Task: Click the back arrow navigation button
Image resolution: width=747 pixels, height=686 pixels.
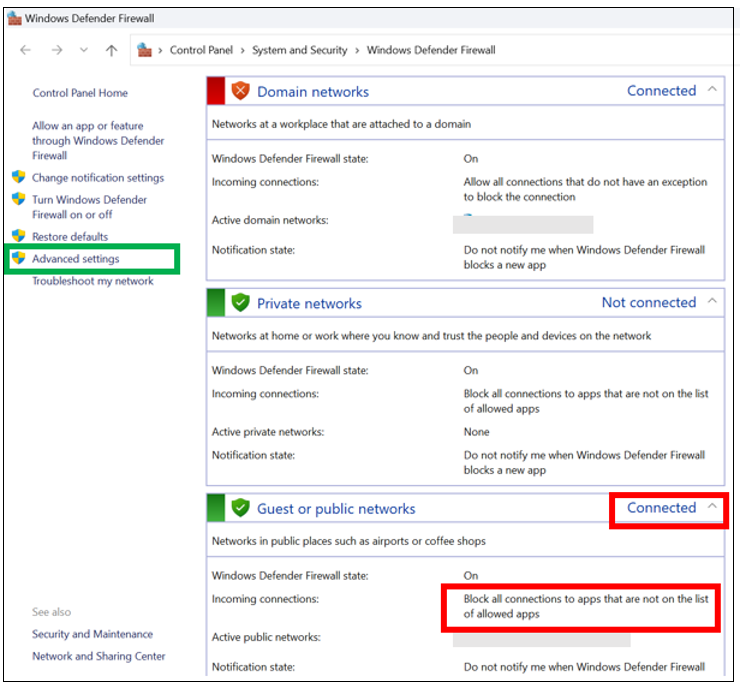Action: click(x=26, y=50)
